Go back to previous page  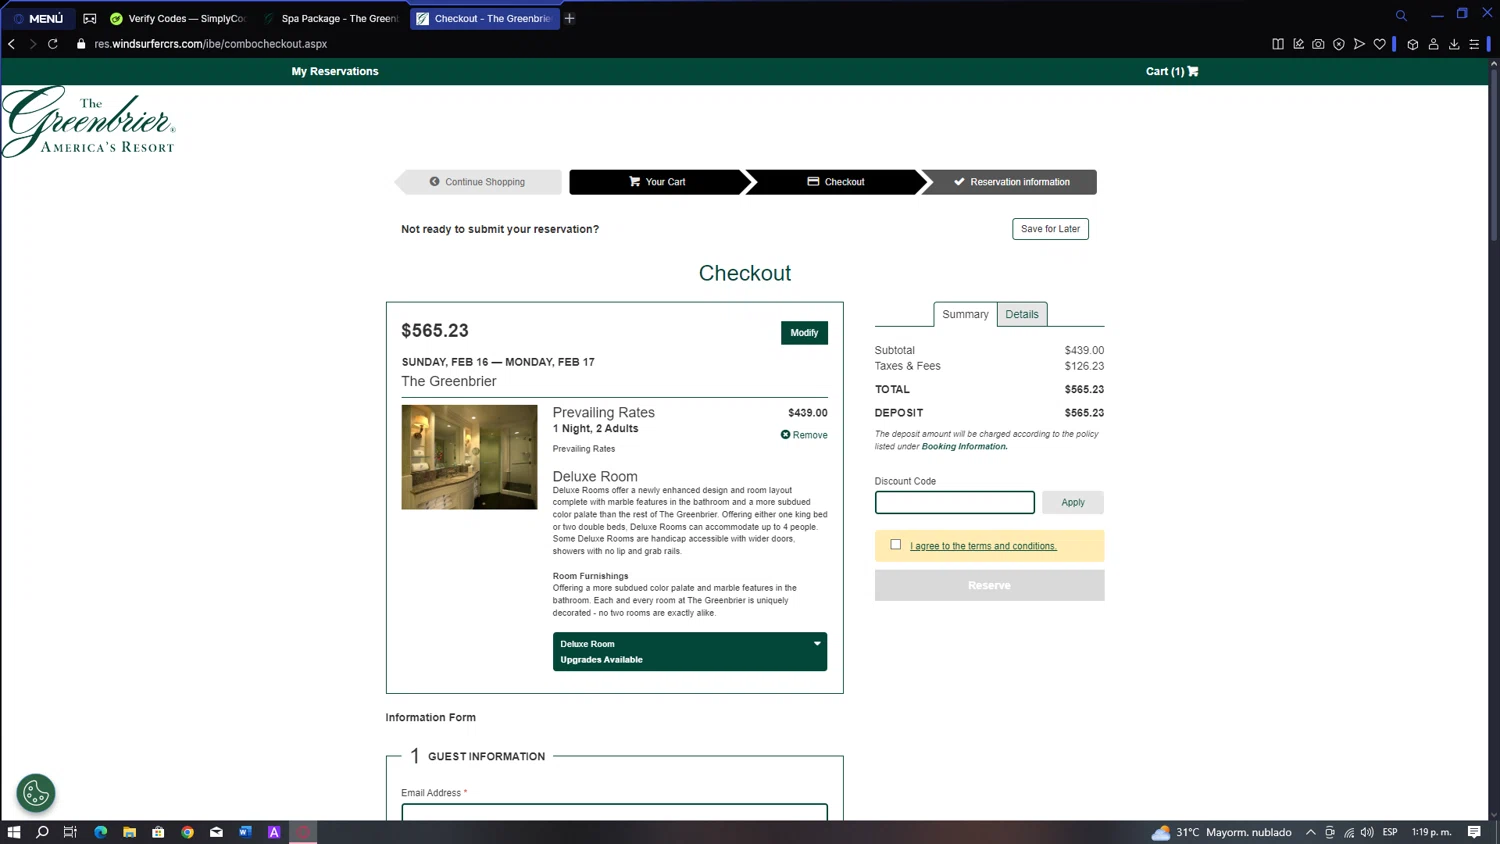pos(12,44)
